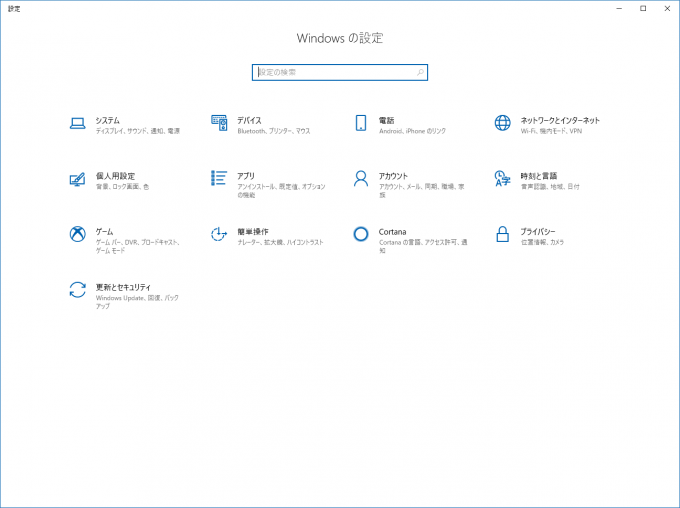The image size is (680, 508).
Task: Click the 'アンインストール、既定値、オプションの機能' description
Action: tap(281, 191)
